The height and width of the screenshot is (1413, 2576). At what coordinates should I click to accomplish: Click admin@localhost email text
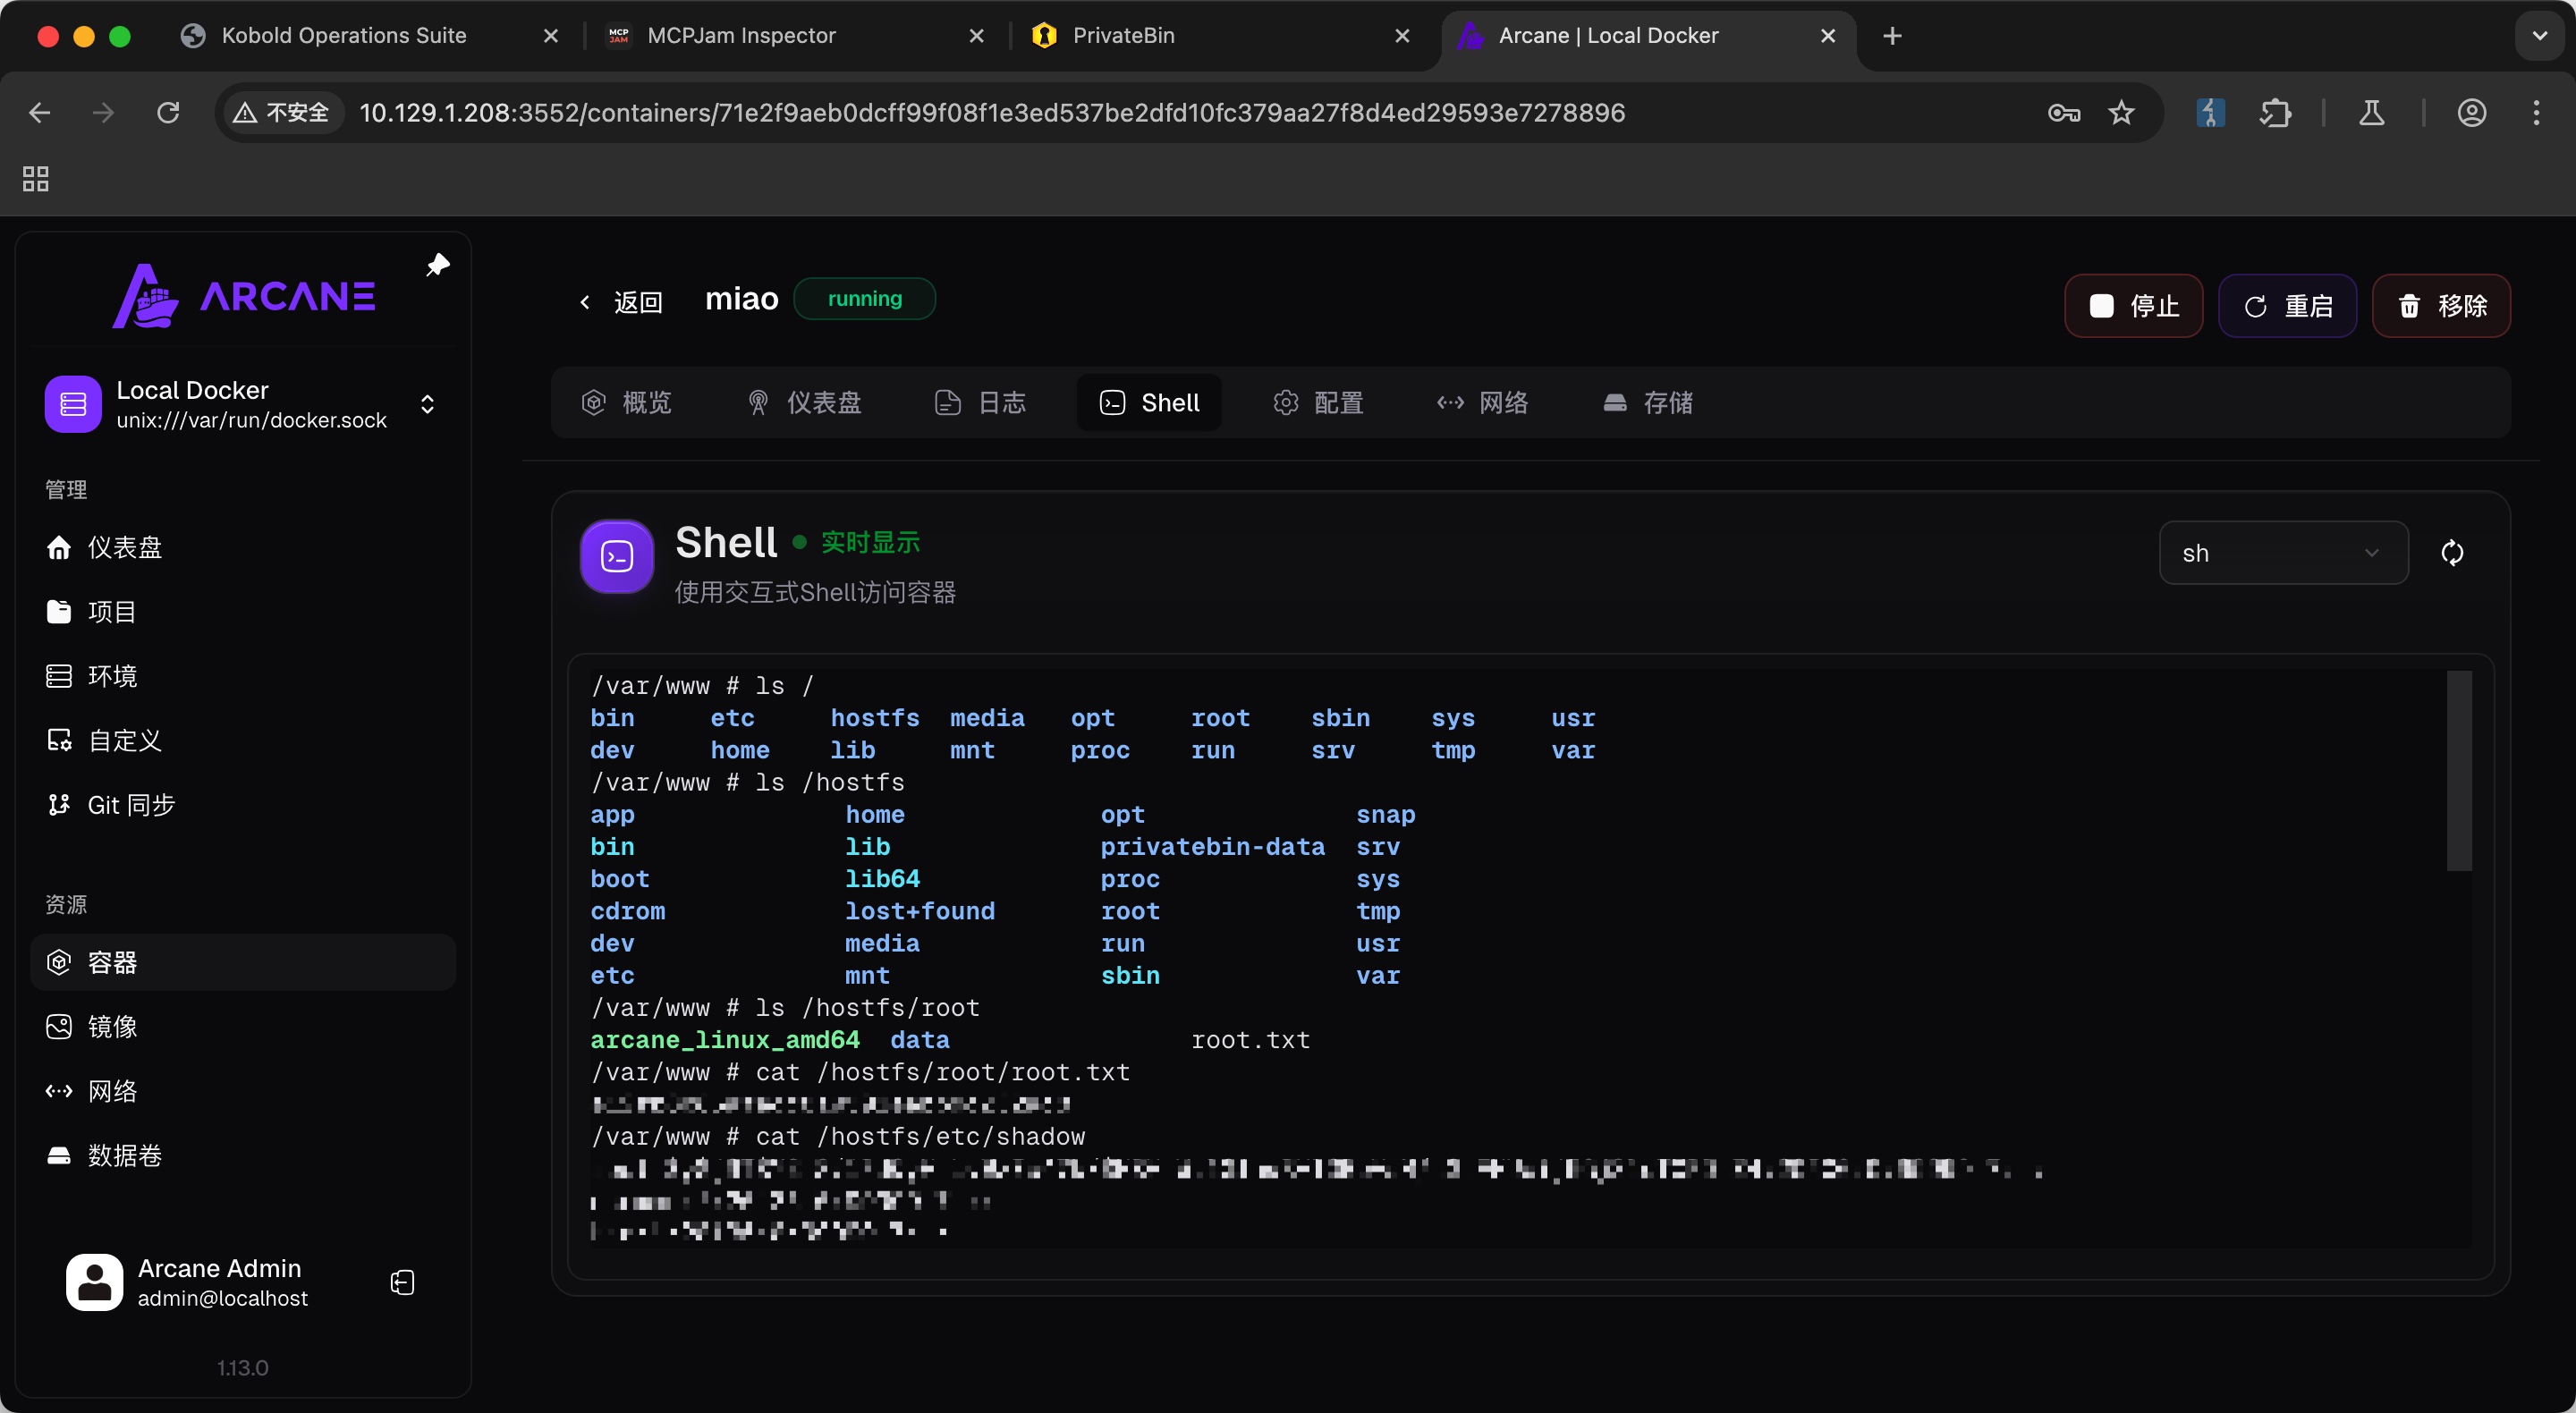point(223,1298)
